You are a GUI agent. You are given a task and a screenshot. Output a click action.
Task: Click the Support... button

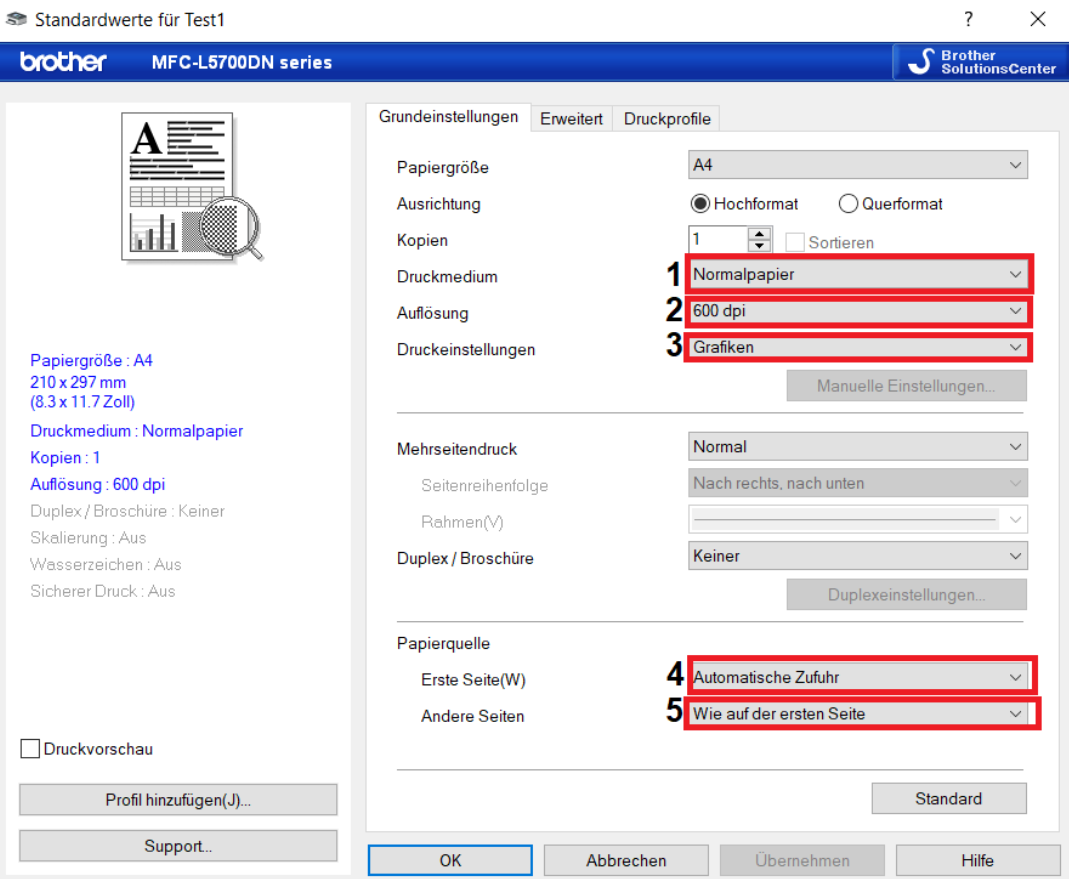[x=178, y=846]
